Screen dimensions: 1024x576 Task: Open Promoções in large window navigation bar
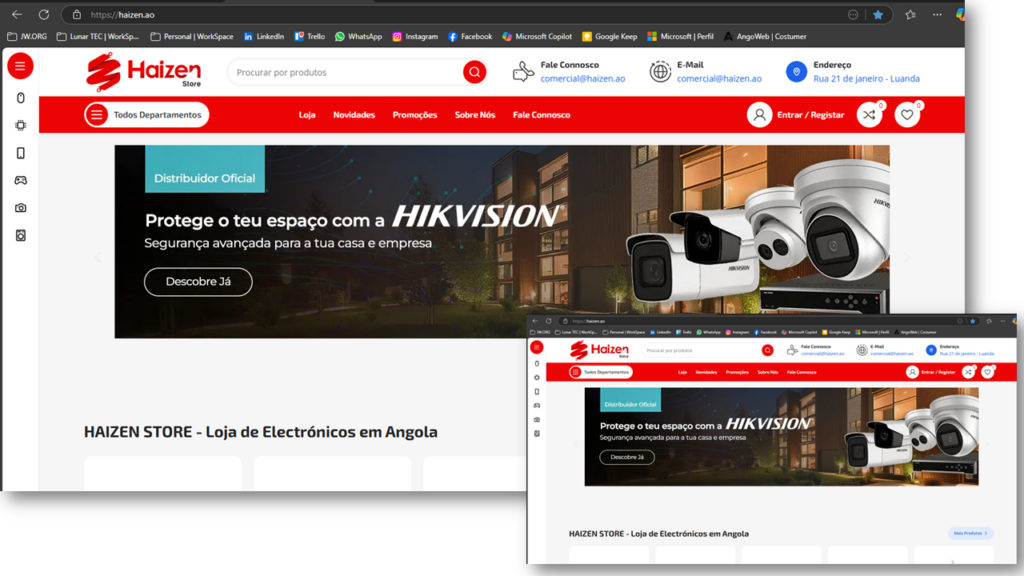pyautogui.click(x=415, y=115)
